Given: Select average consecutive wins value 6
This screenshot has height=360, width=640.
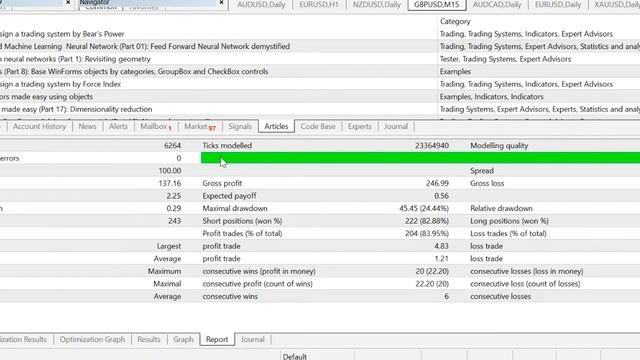Looking at the screenshot, I should coord(446,297).
